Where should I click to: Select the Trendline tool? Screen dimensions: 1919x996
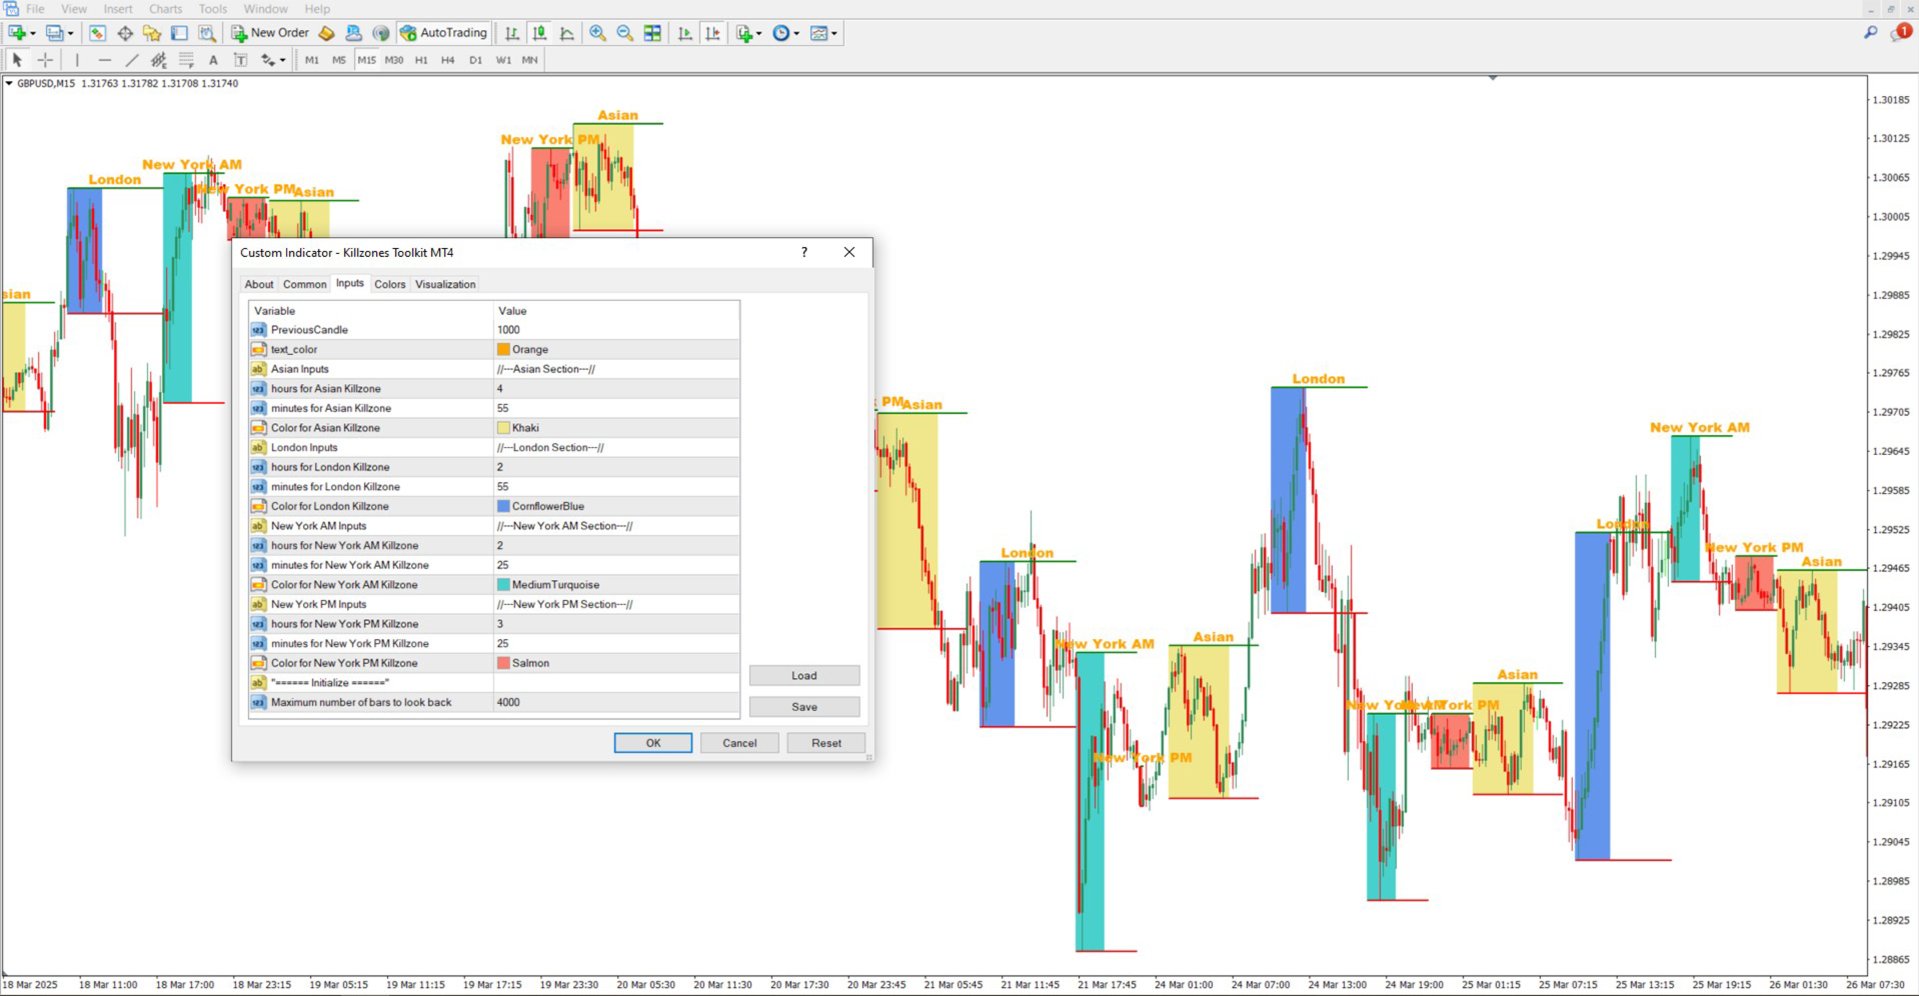click(x=131, y=60)
